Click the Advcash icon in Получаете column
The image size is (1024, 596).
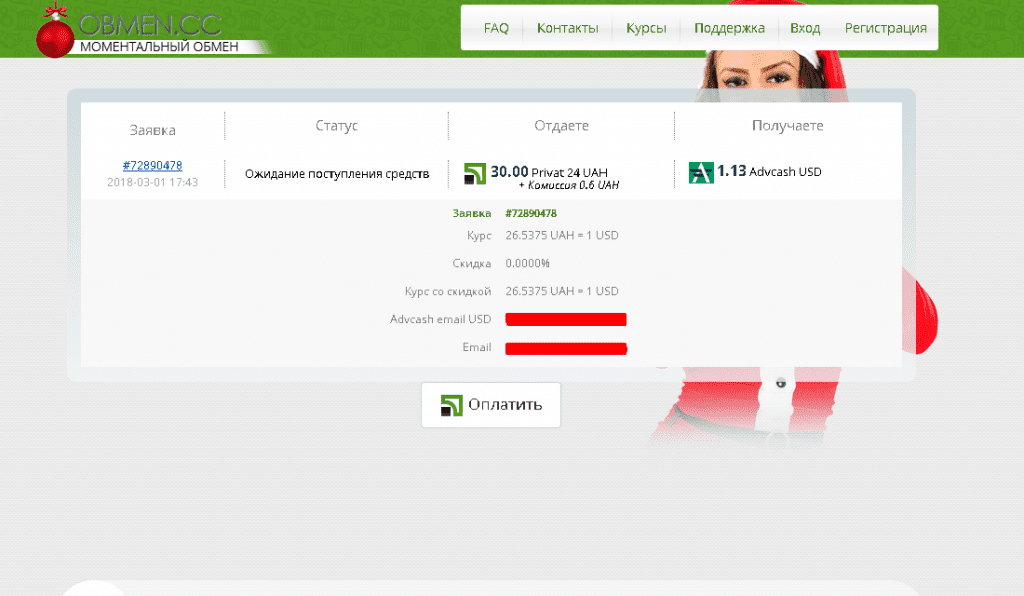coord(701,172)
